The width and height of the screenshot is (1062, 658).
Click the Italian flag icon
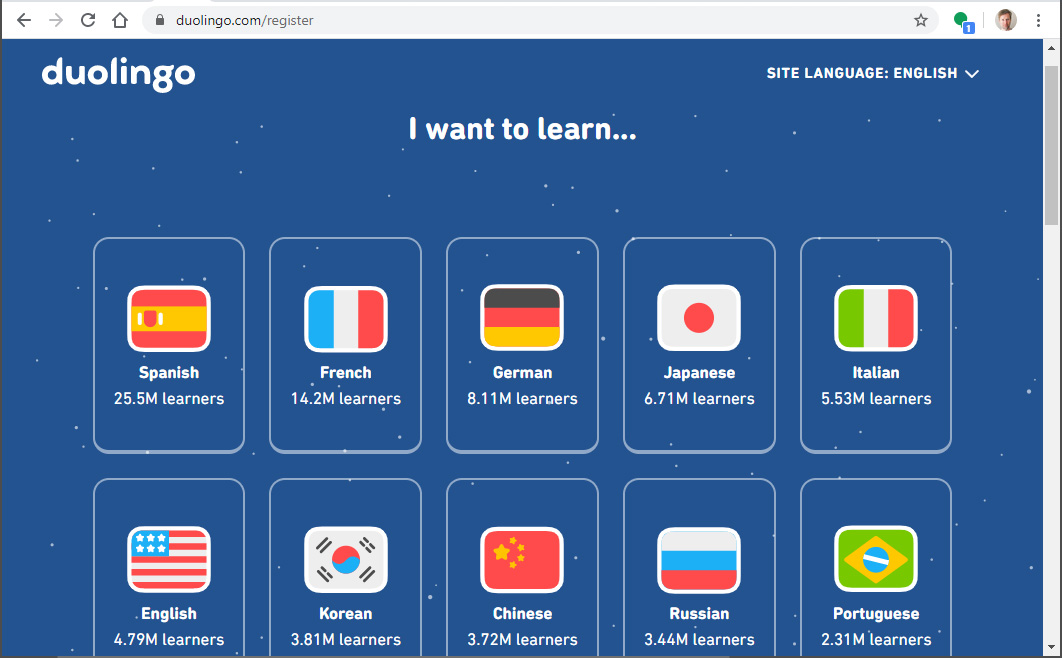pyautogui.click(x=876, y=317)
